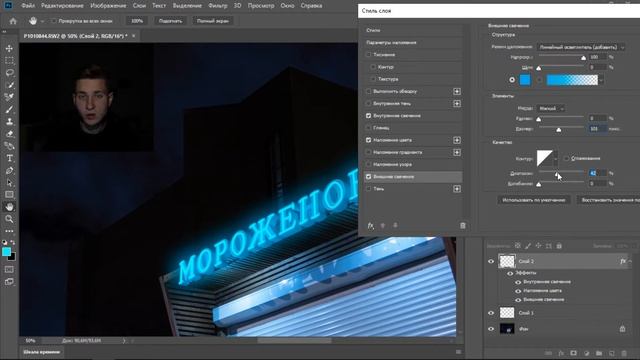Enable the Текстура sub-option checkbox
The width and height of the screenshot is (640, 360).
point(373,79)
